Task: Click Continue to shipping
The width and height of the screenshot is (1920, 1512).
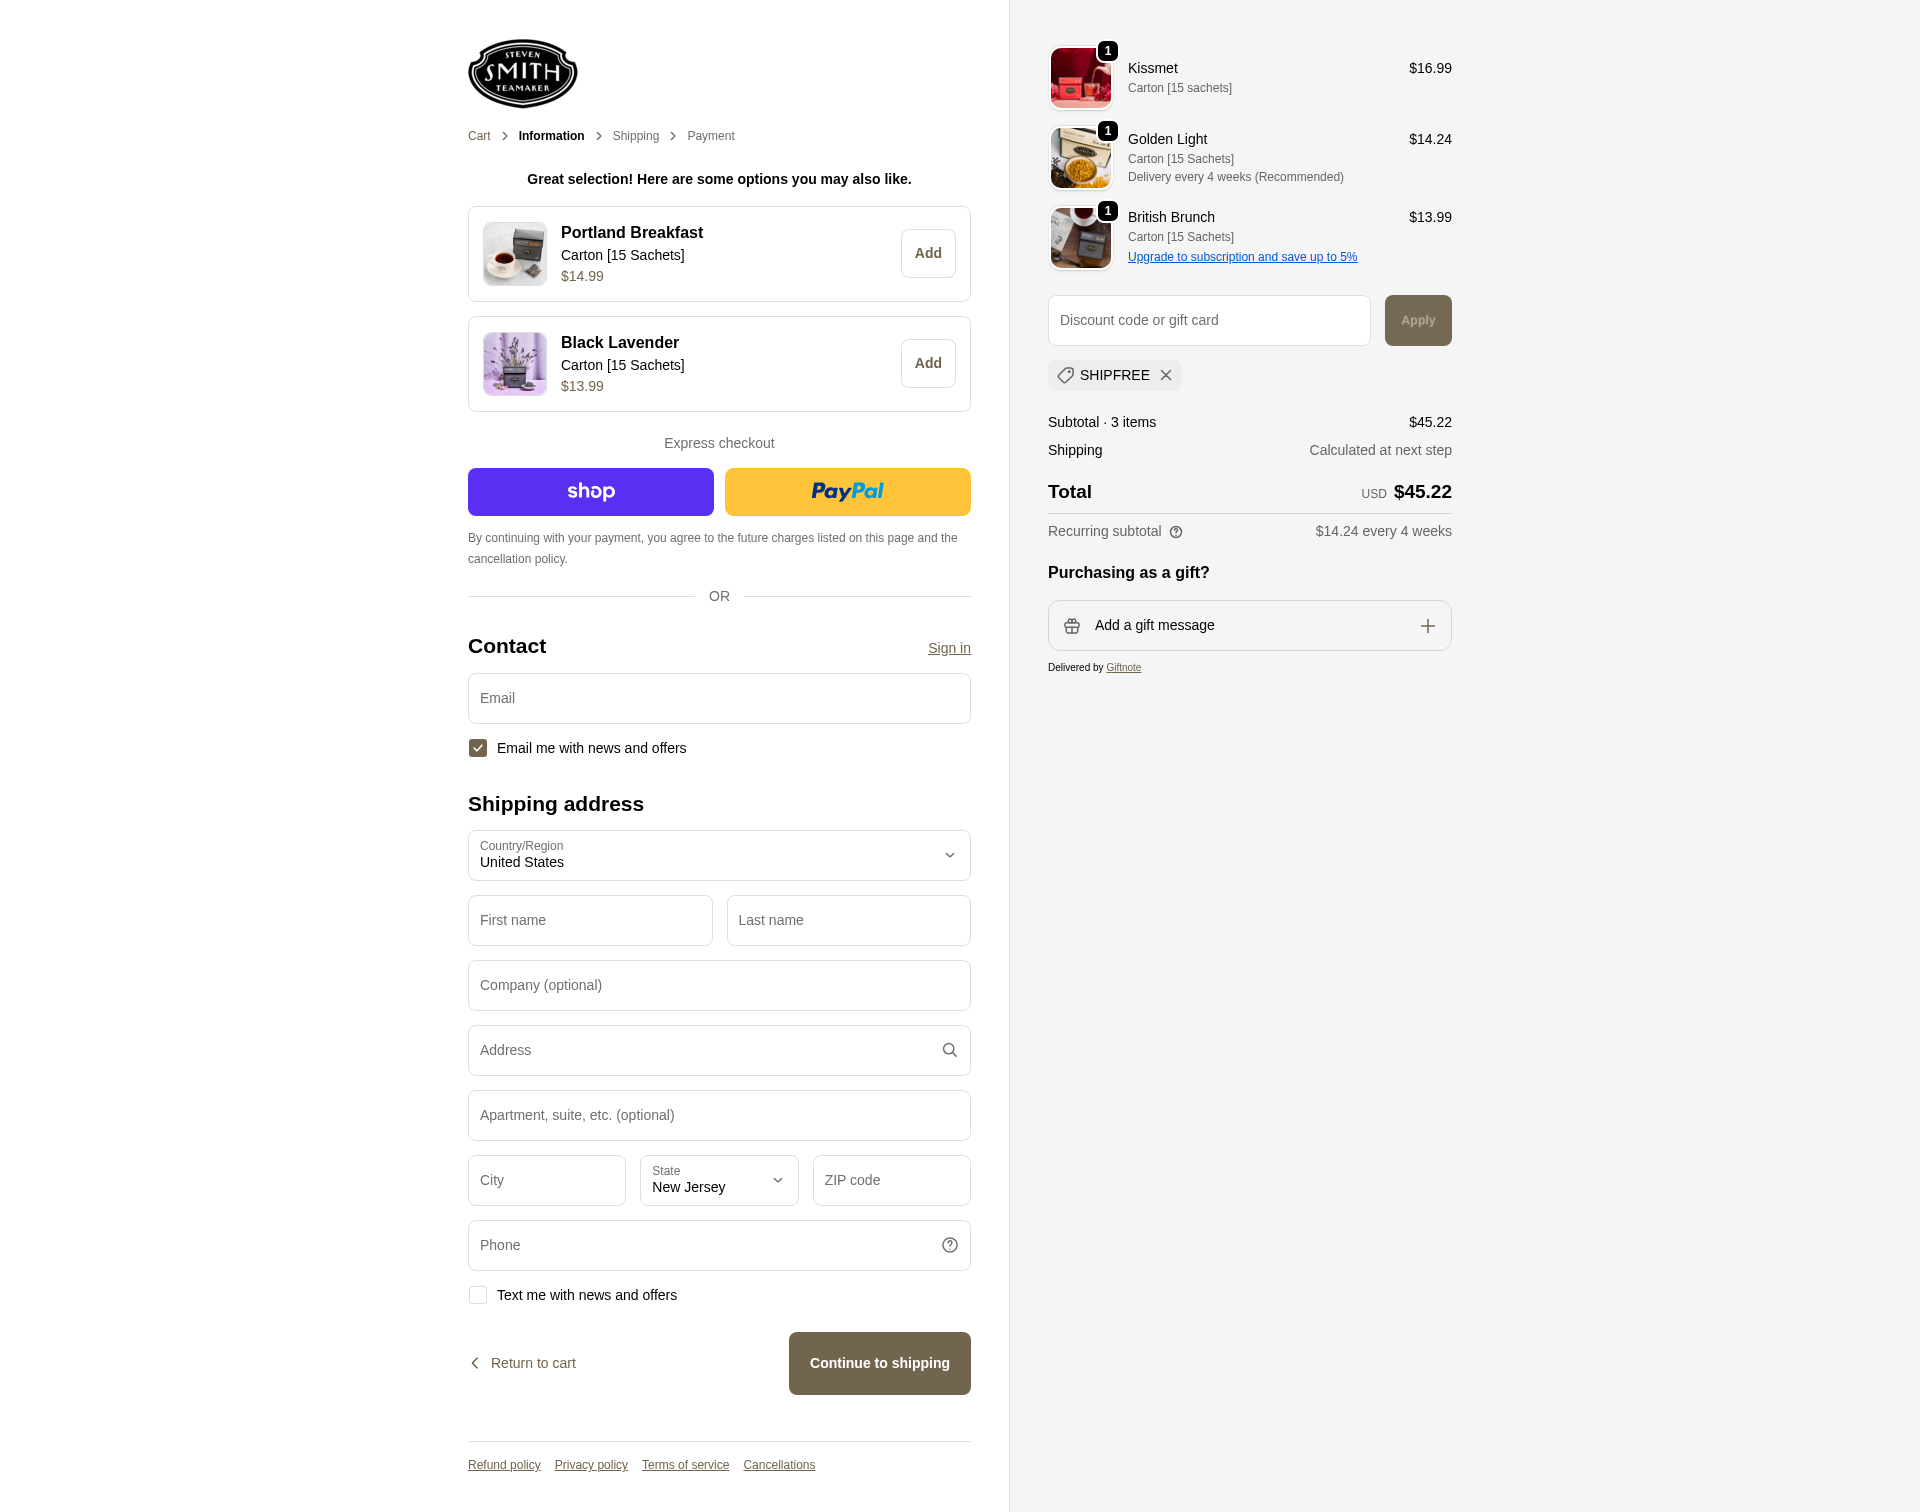Action: [x=880, y=1363]
